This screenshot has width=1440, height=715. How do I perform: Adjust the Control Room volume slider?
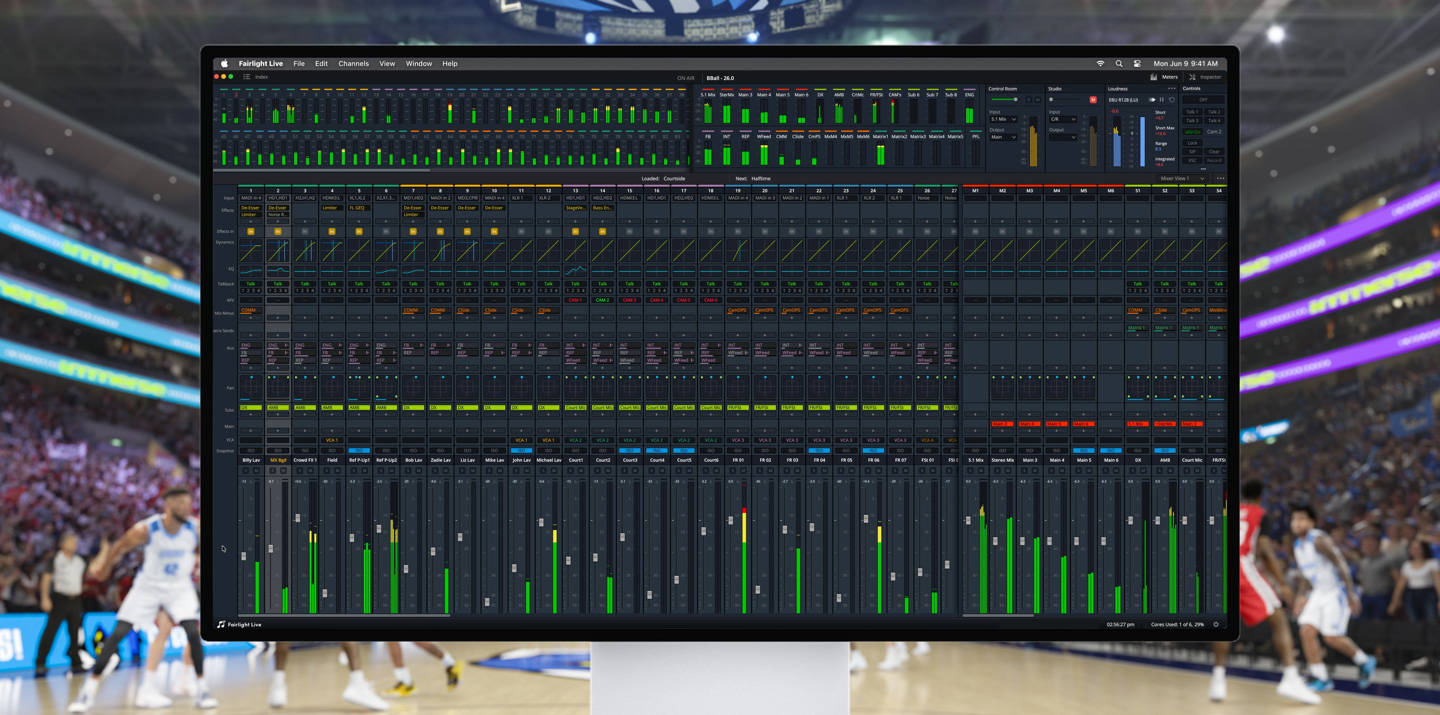tap(1016, 100)
